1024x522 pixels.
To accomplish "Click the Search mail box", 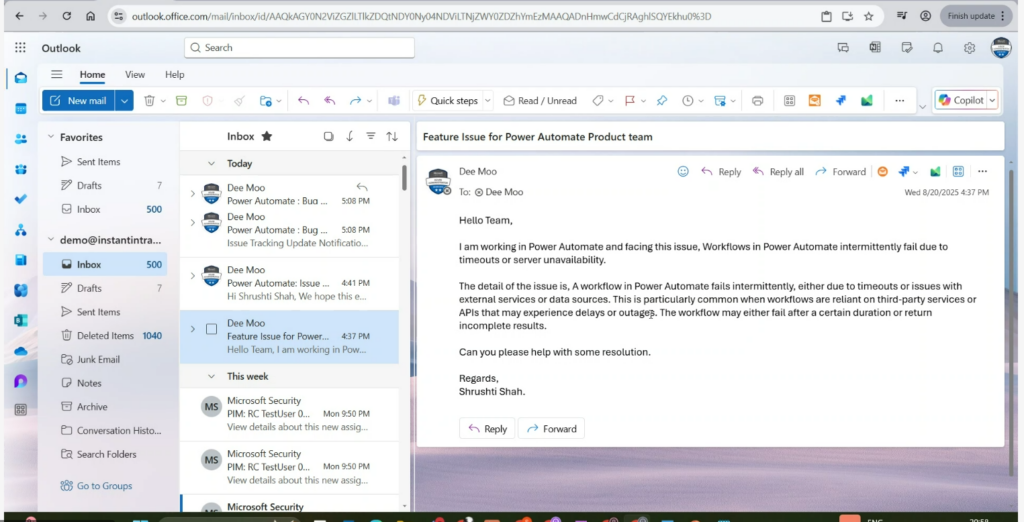I will 299,48.
